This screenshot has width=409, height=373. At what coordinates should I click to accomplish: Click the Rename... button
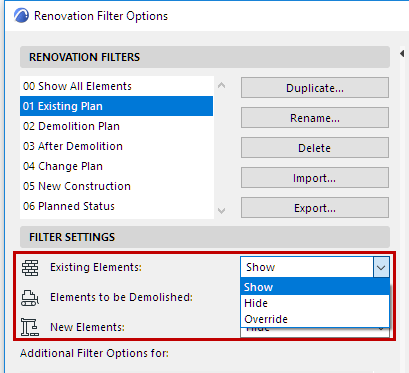tap(315, 118)
